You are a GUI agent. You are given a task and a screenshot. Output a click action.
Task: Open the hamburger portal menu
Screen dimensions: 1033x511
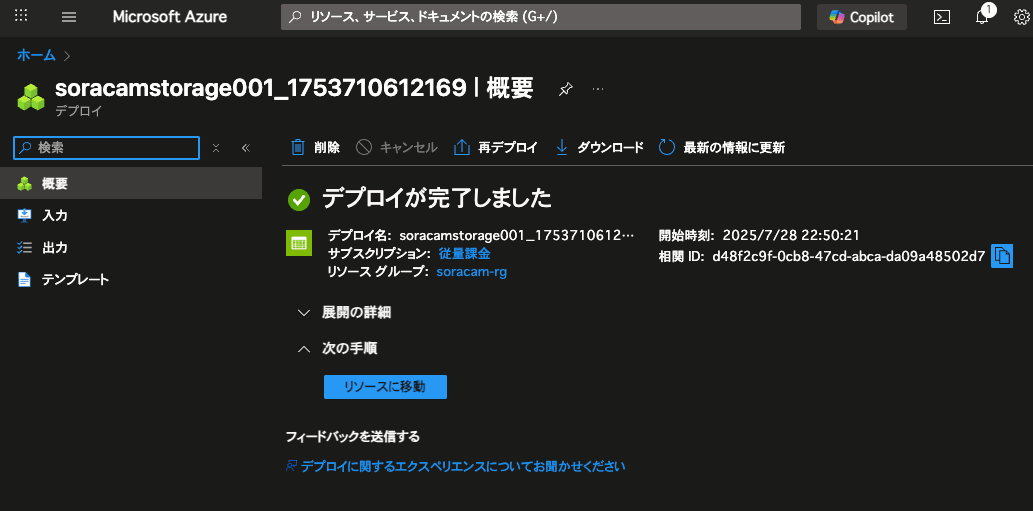[69, 17]
